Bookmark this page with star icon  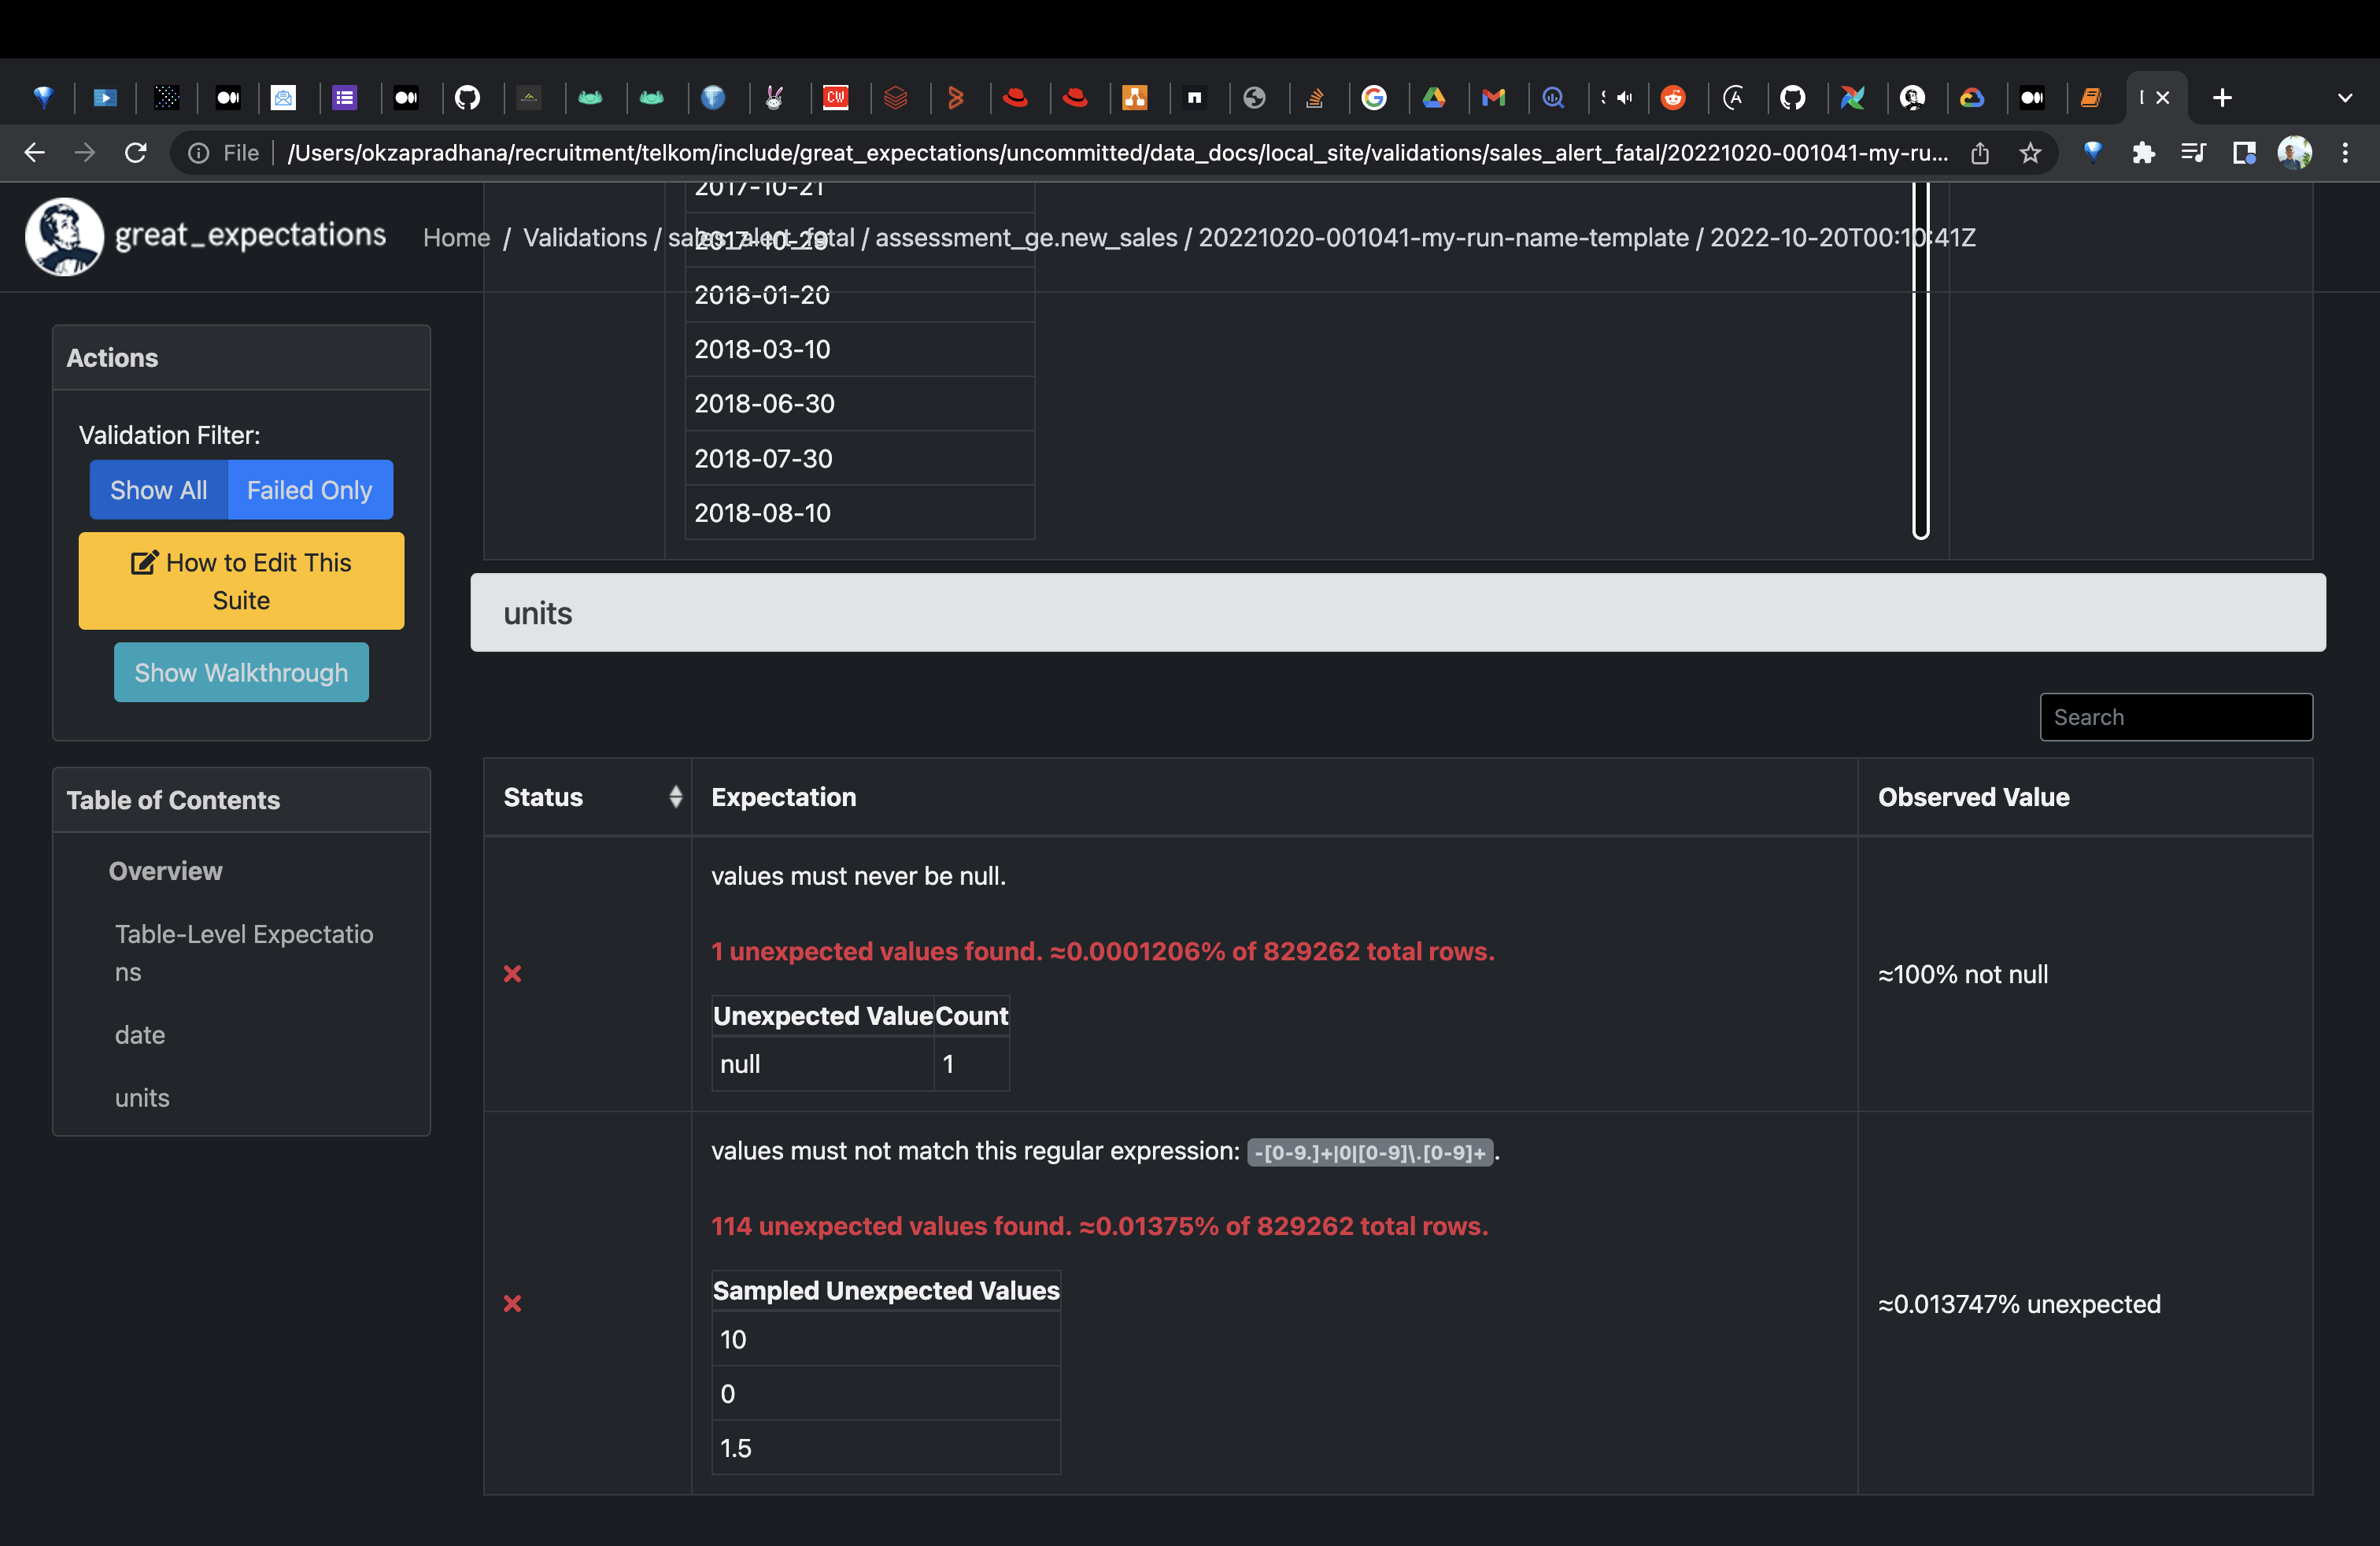2030,153
